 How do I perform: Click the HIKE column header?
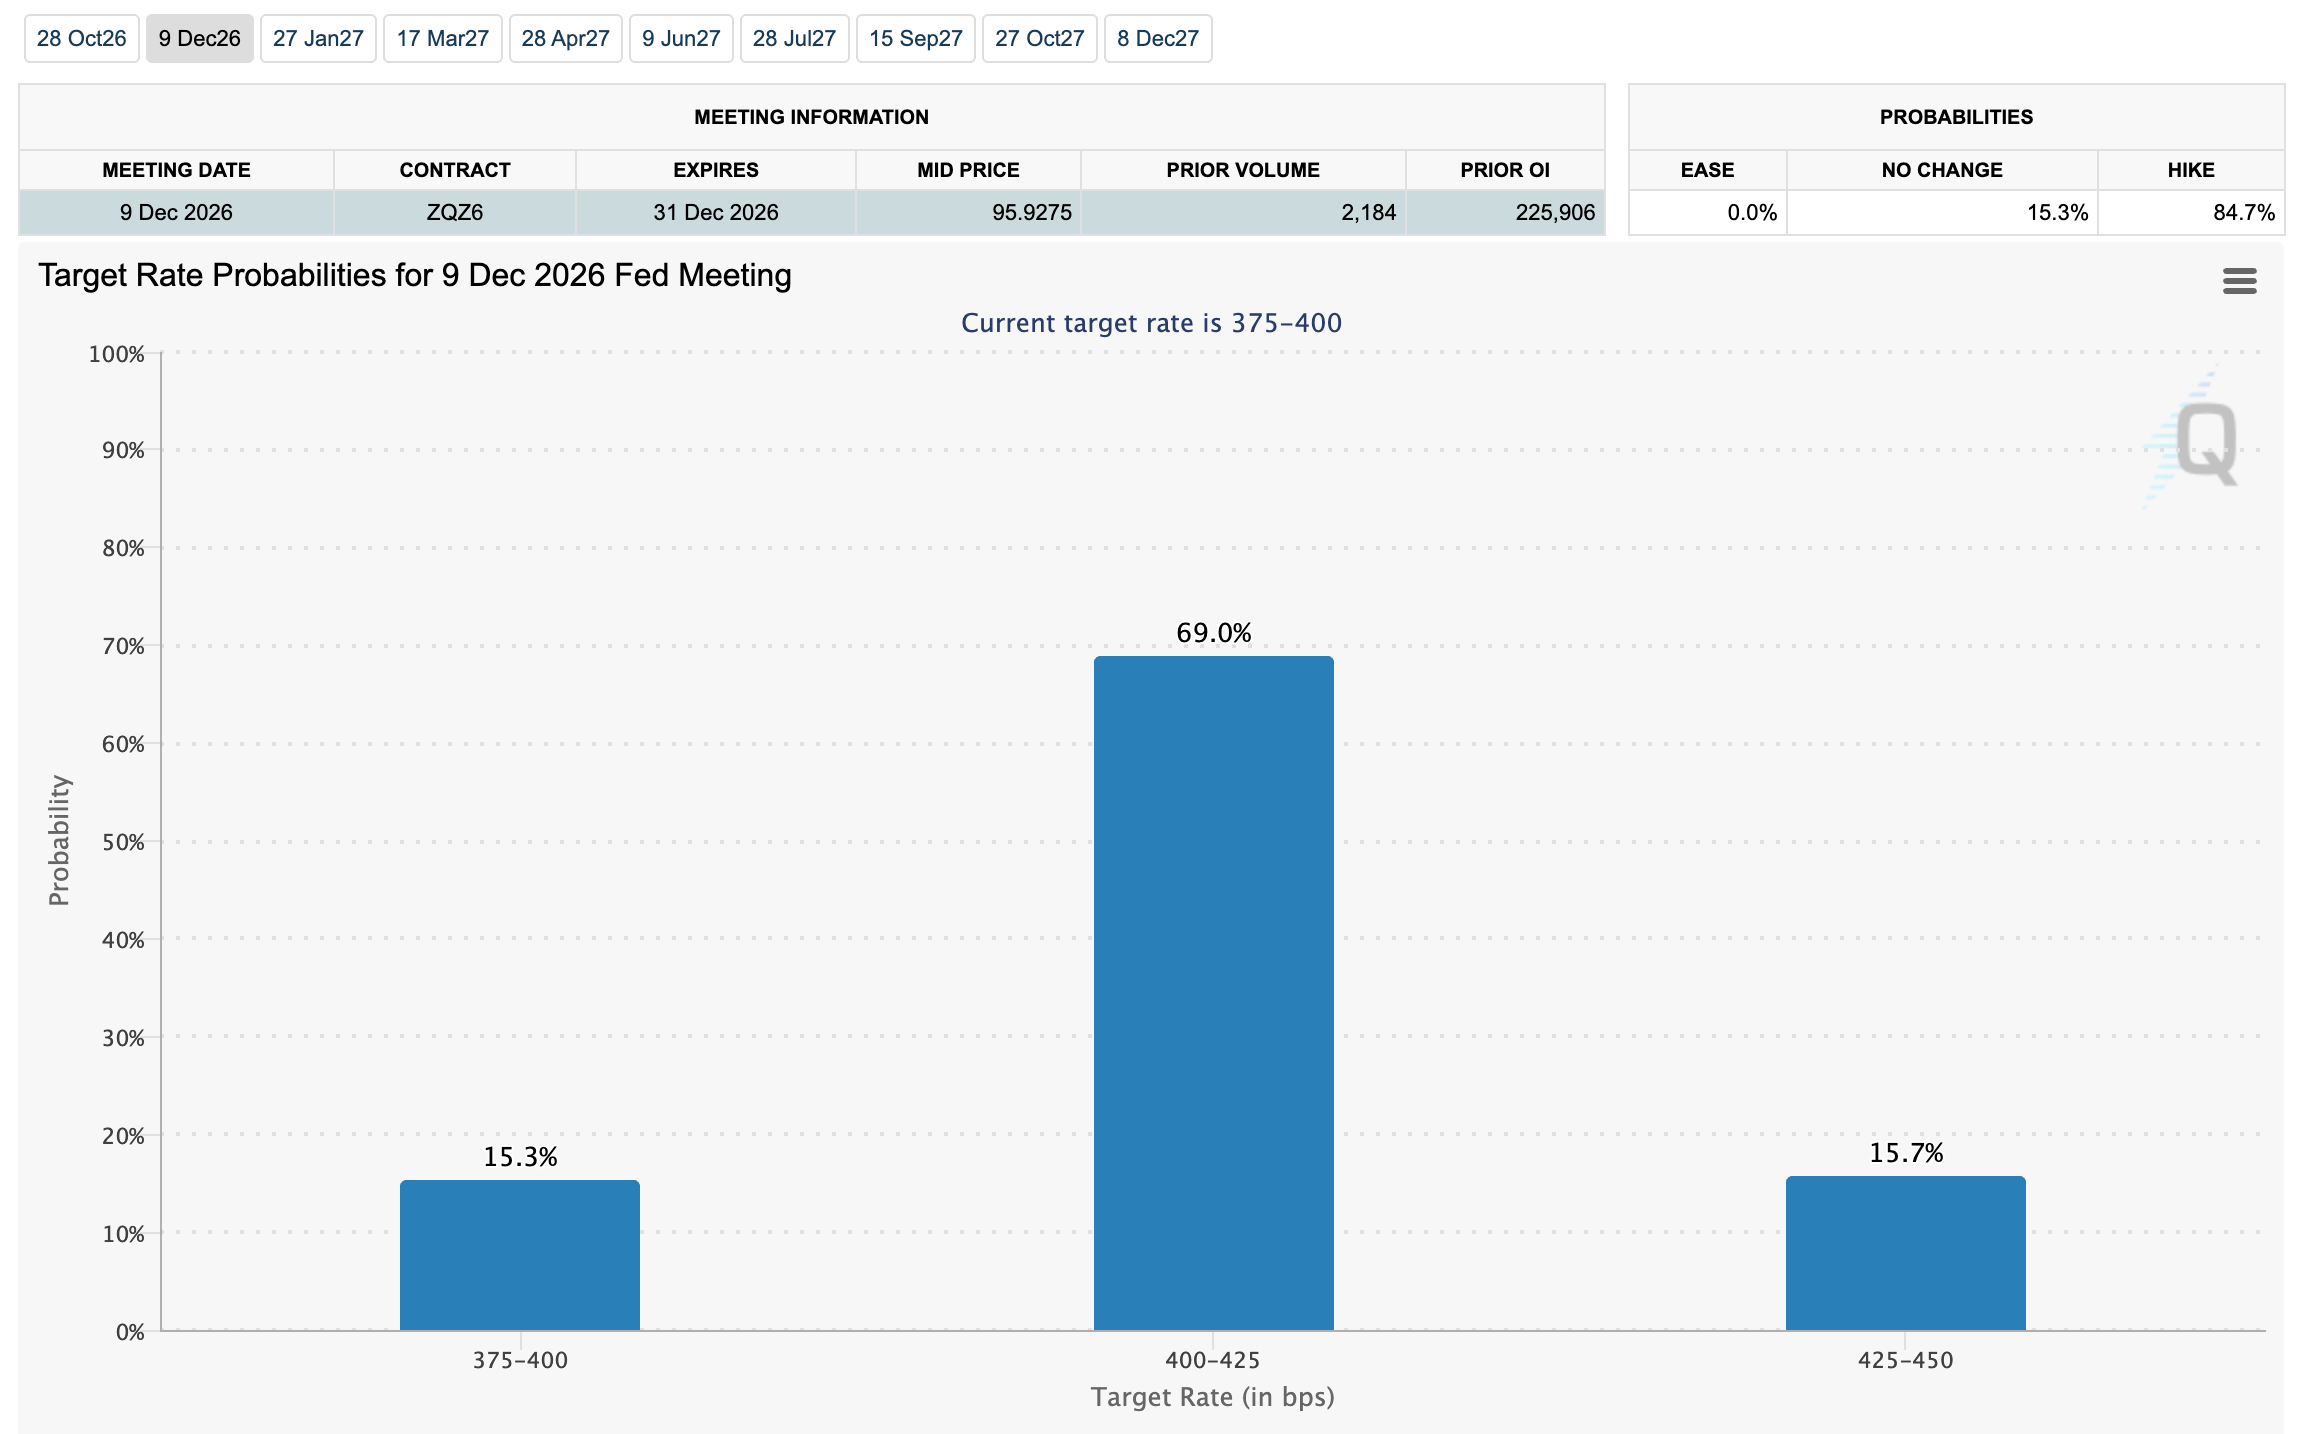click(x=2191, y=170)
